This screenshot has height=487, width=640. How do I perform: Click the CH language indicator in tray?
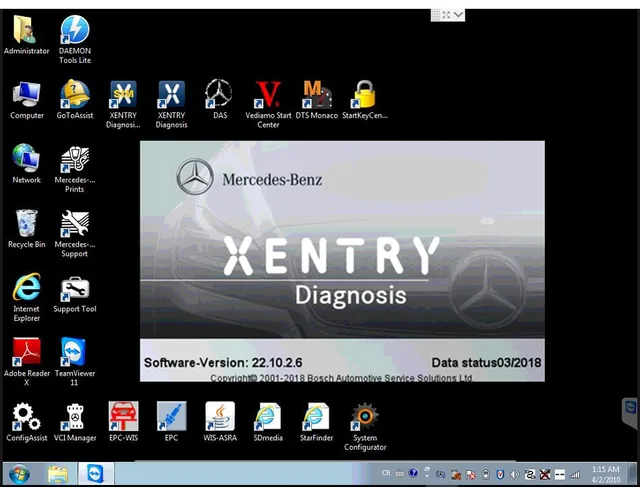[x=386, y=473]
